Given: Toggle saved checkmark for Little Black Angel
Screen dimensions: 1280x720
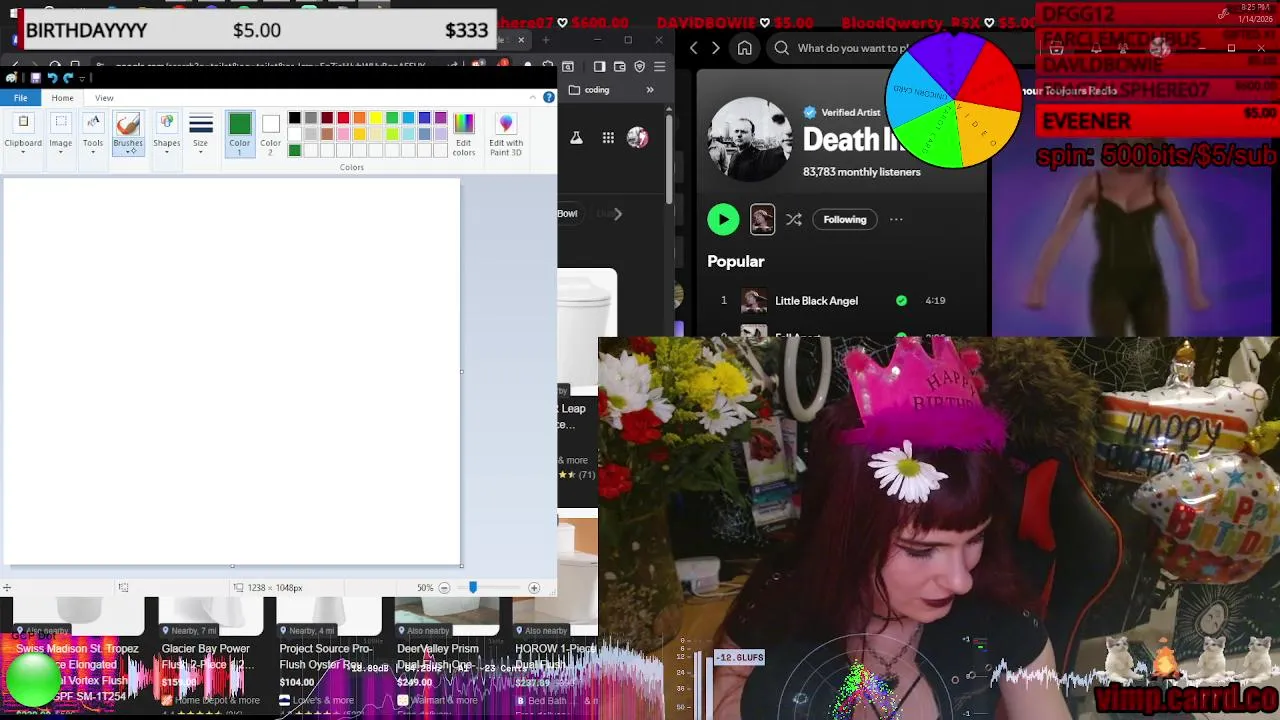Looking at the screenshot, I should (x=901, y=301).
